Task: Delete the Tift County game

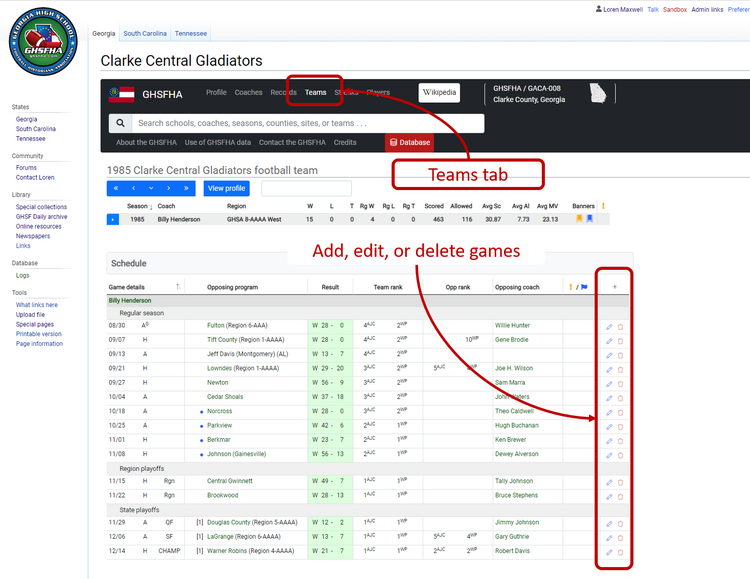Action: [x=620, y=341]
